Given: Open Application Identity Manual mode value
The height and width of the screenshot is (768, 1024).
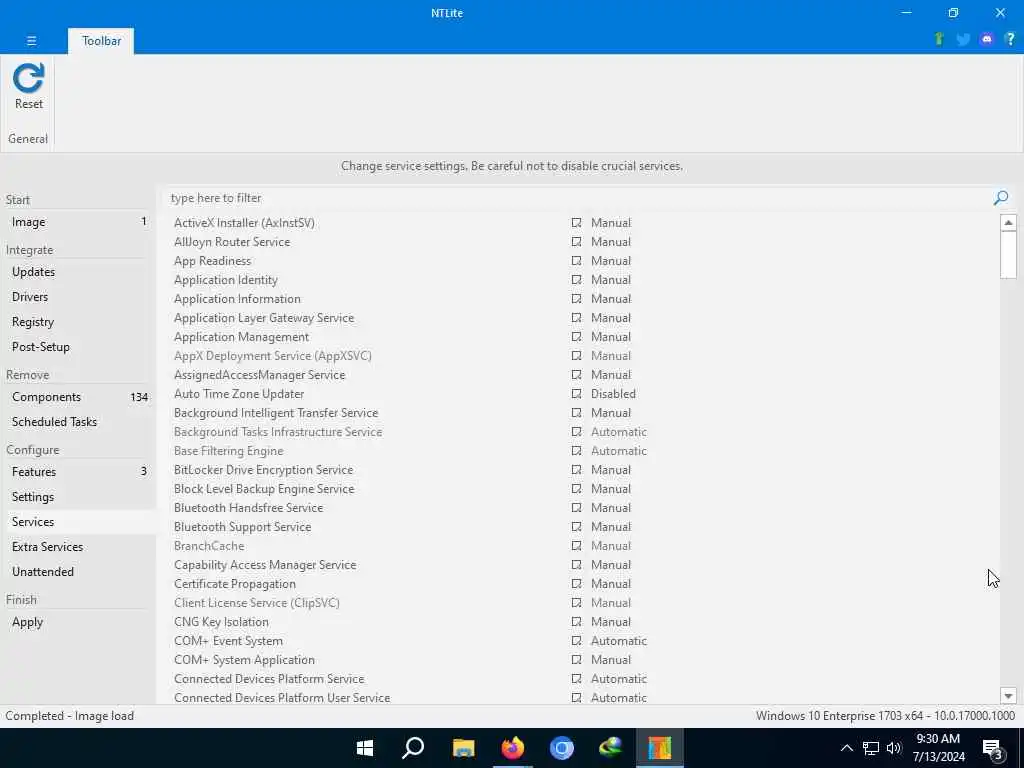Looking at the screenshot, I should pyautogui.click(x=611, y=280).
